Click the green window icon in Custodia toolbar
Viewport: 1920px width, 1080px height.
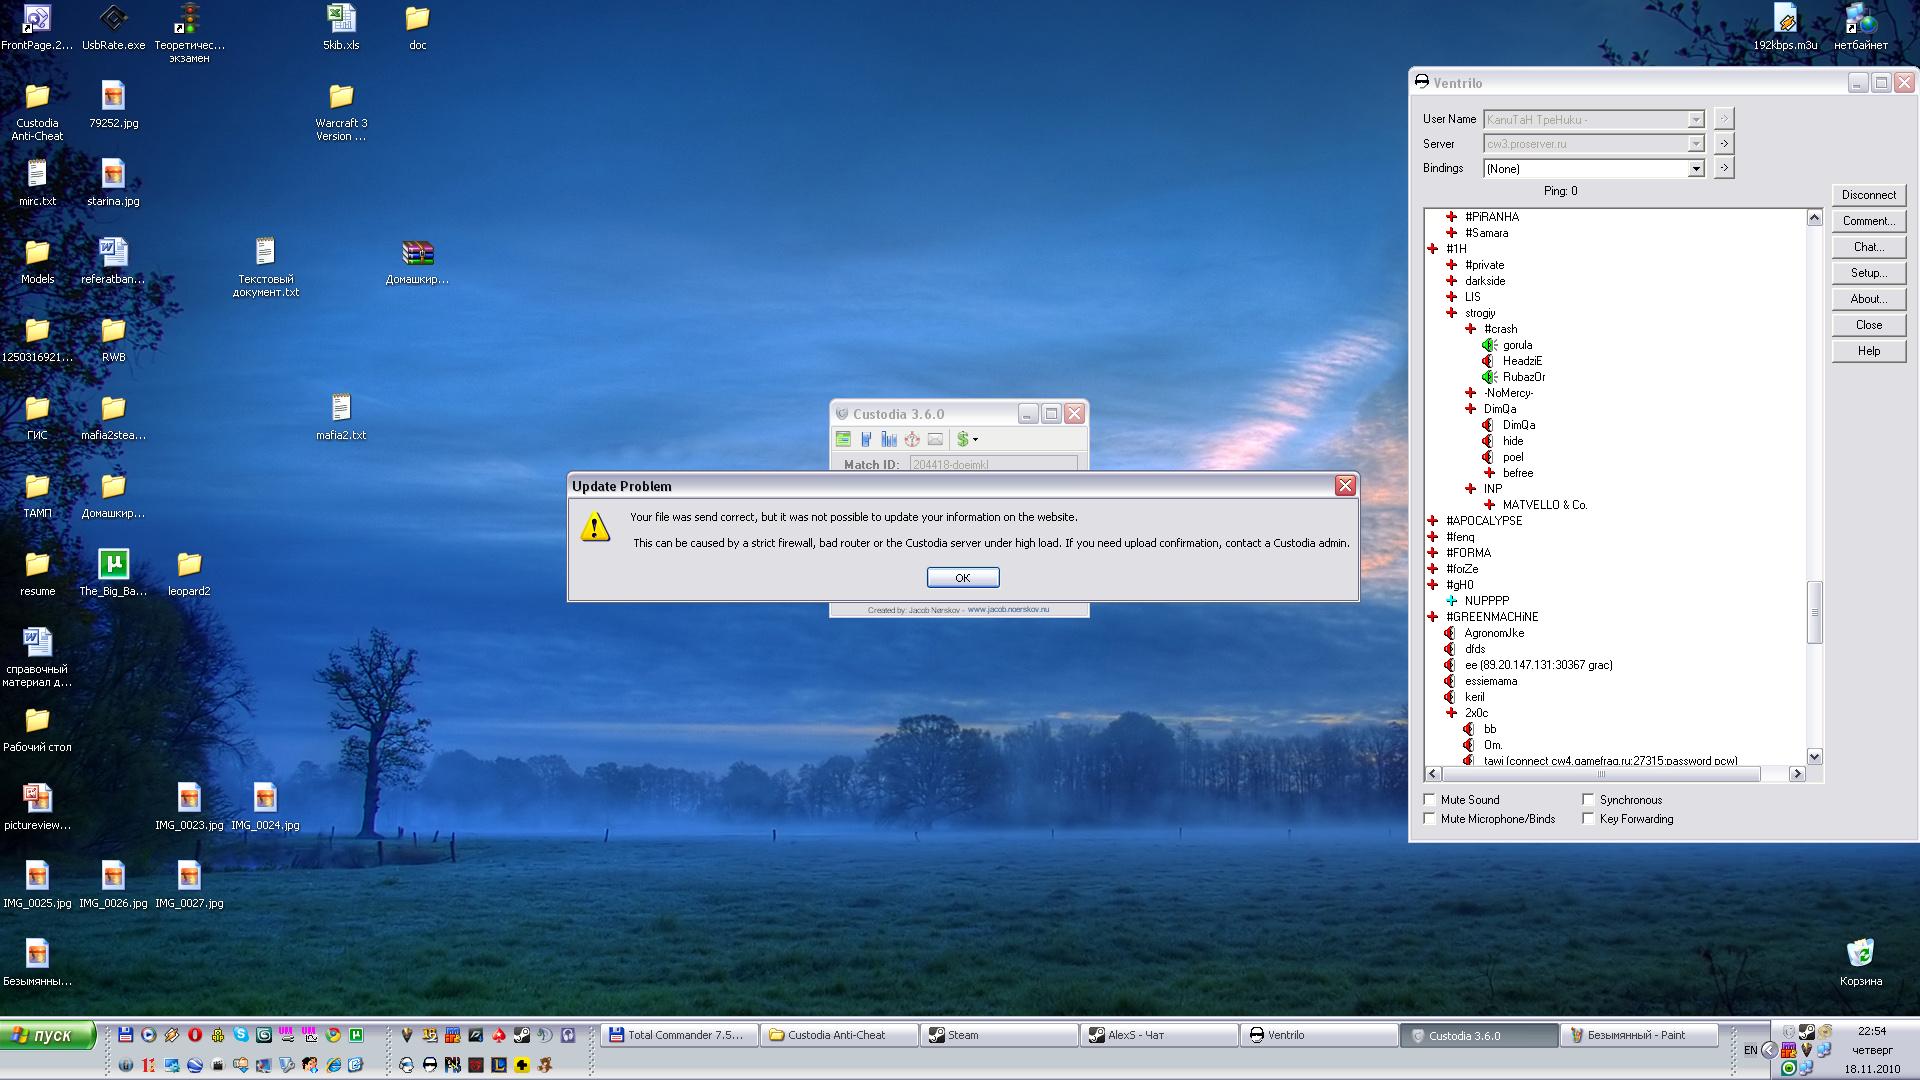(843, 439)
